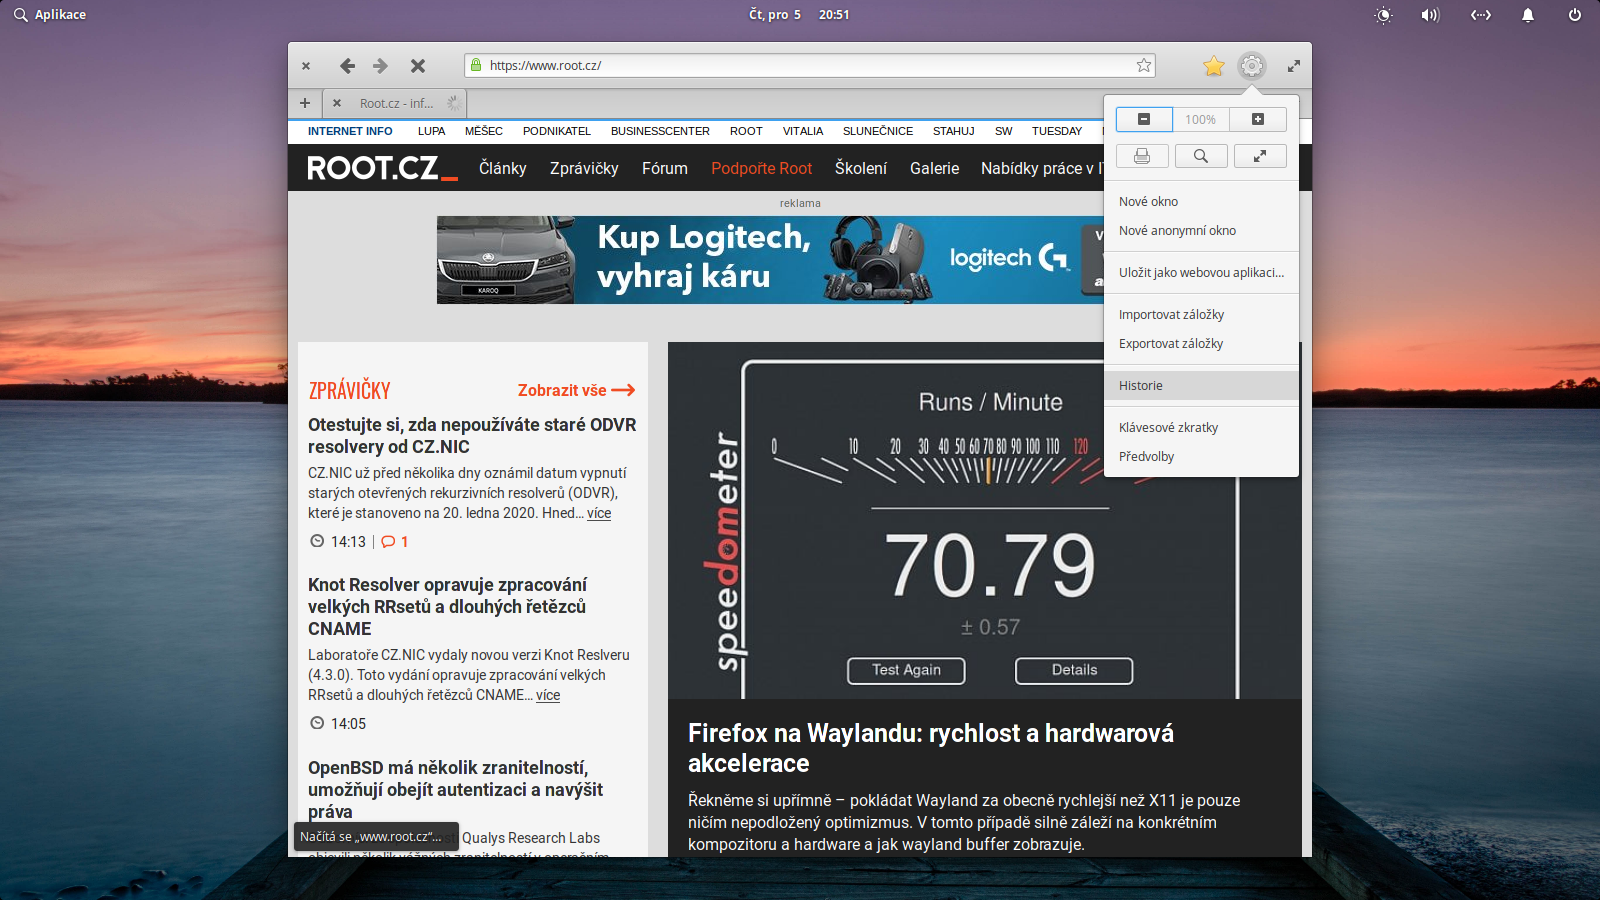The image size is (1600, 900).
Task: Open the print dialog from the menu
Action: click(x=1142, y=155)
